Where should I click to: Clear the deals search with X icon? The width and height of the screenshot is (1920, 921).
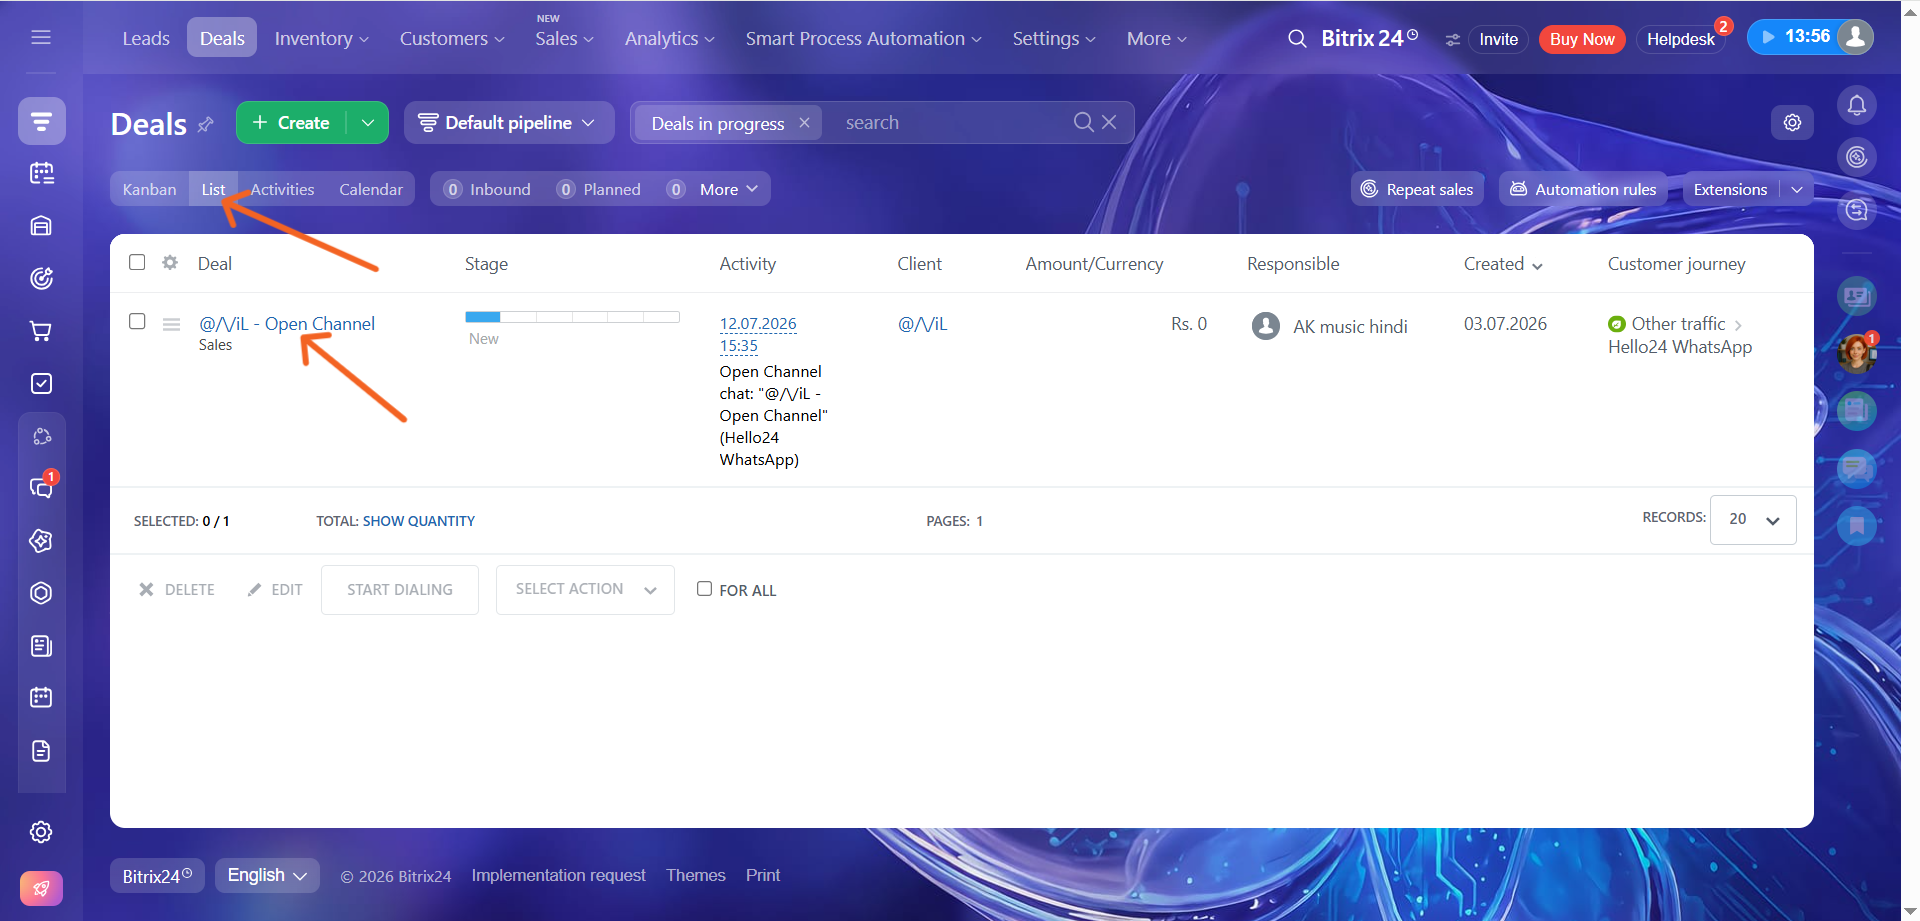(x=1109, y=122)
